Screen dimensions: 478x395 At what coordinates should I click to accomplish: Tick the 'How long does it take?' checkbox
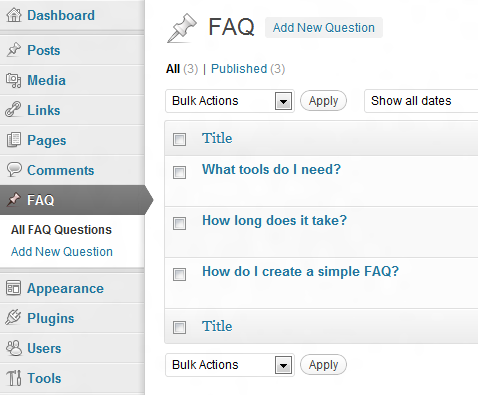(179, 223)
